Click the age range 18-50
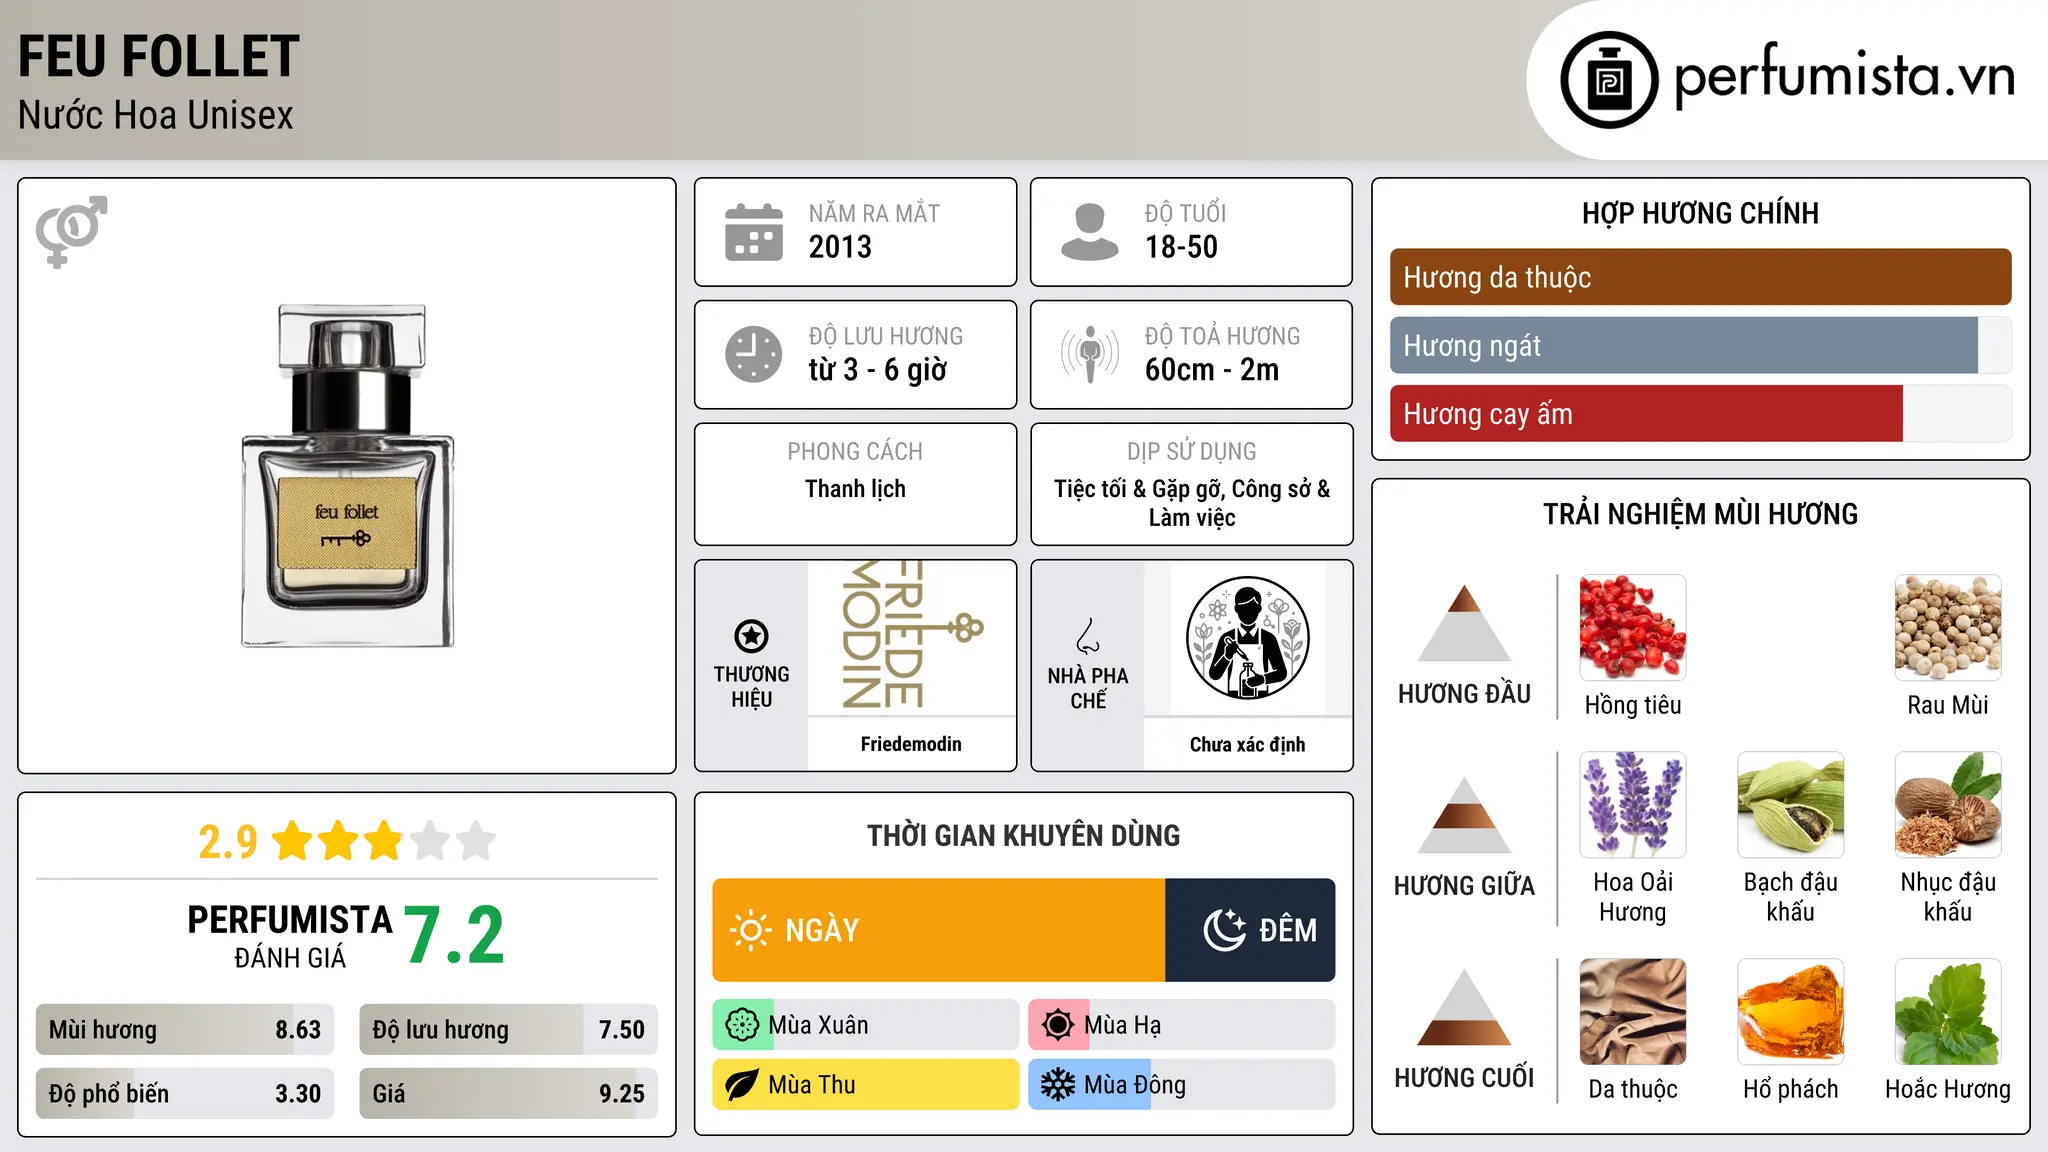 point(1181,247)
